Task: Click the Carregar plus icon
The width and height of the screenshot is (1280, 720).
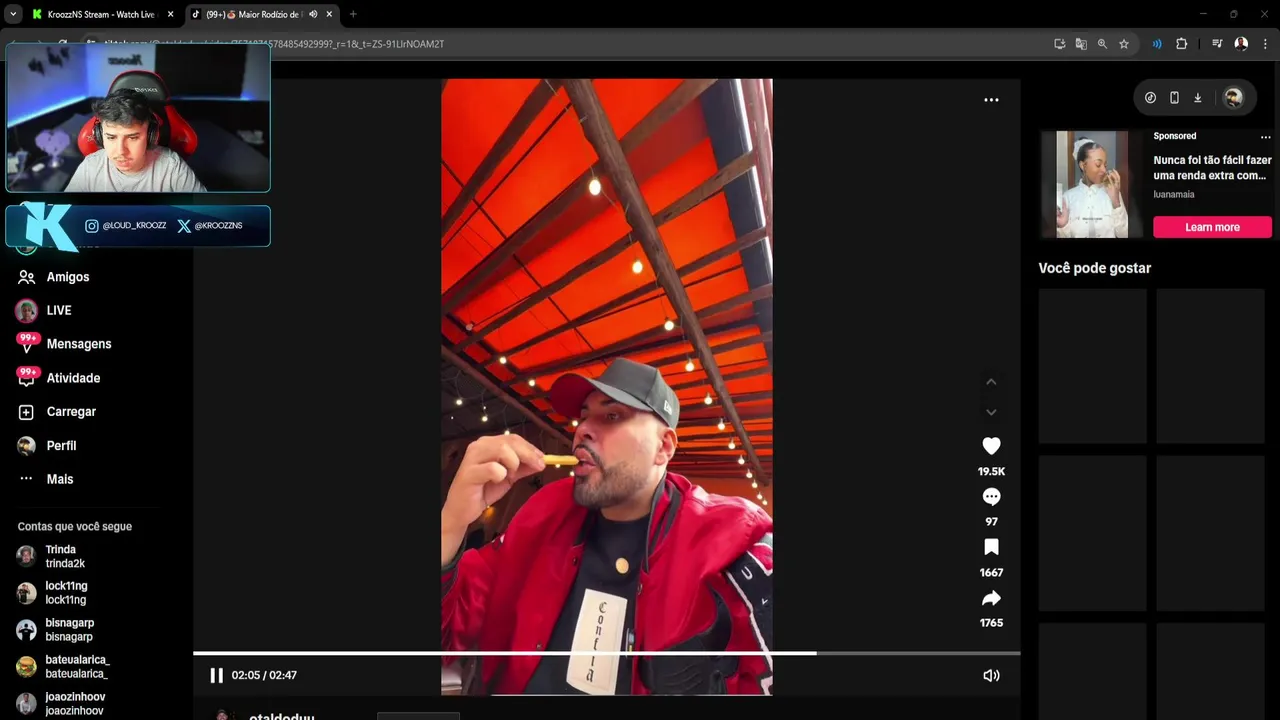Action: 27,412
